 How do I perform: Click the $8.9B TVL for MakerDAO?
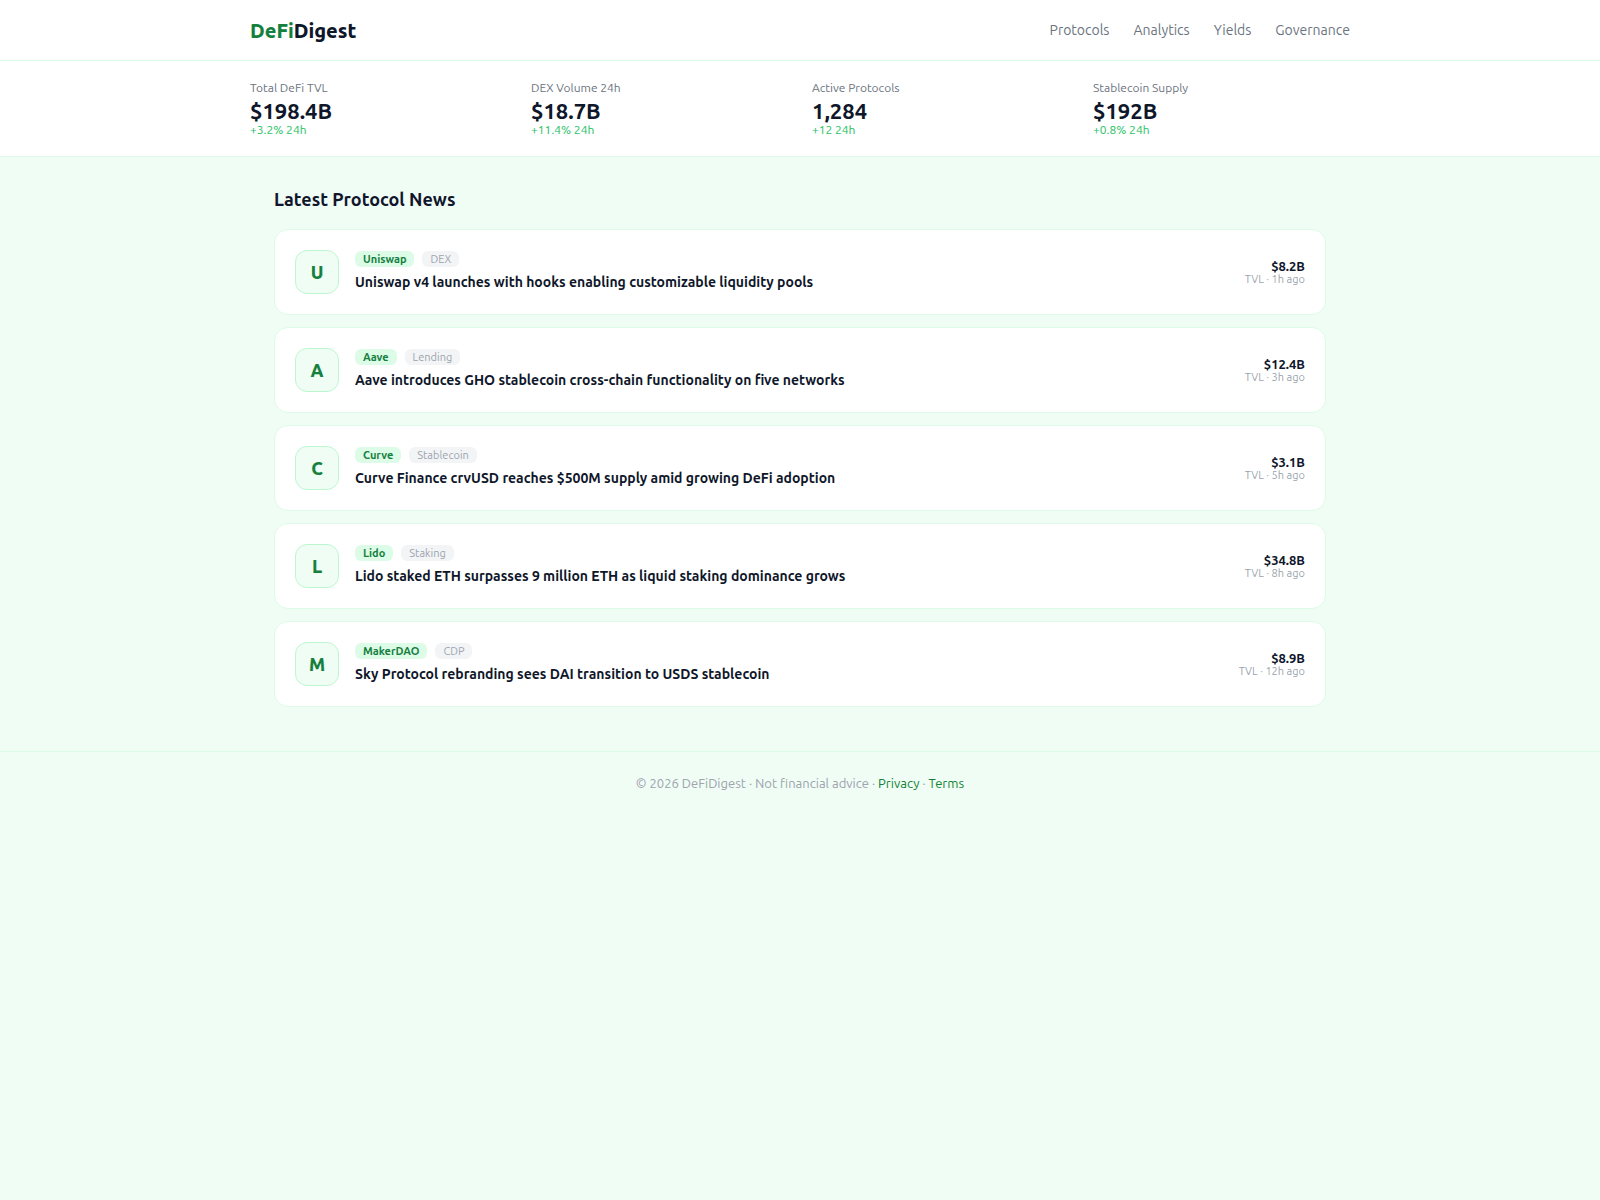coord(1288,658)
